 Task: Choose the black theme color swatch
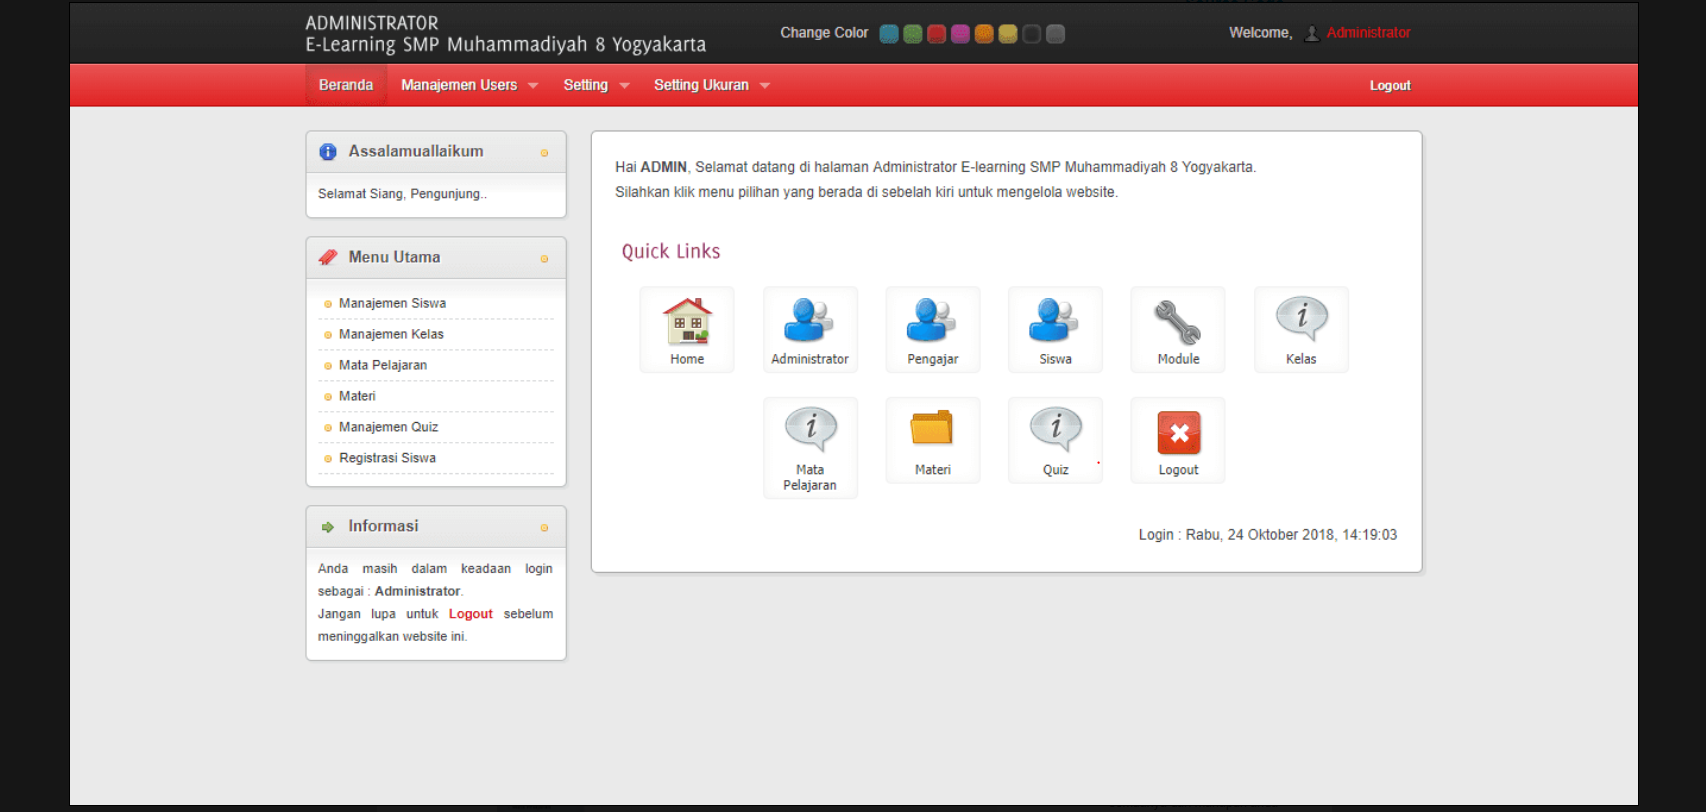tap(1031, 34)
